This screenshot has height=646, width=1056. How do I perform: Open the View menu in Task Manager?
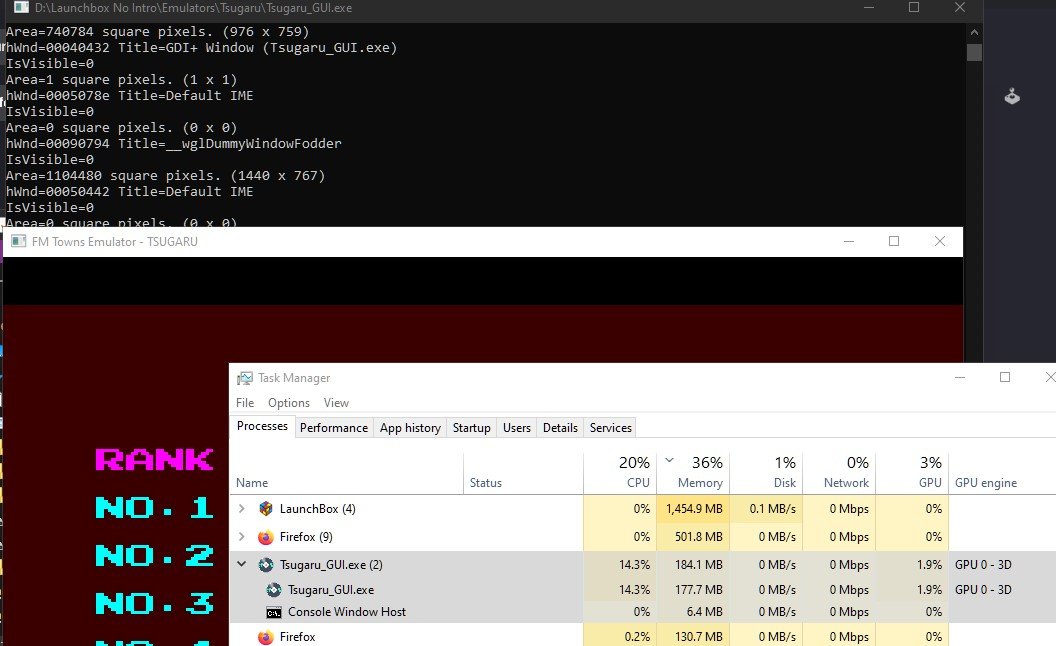[x=336, y=403]
